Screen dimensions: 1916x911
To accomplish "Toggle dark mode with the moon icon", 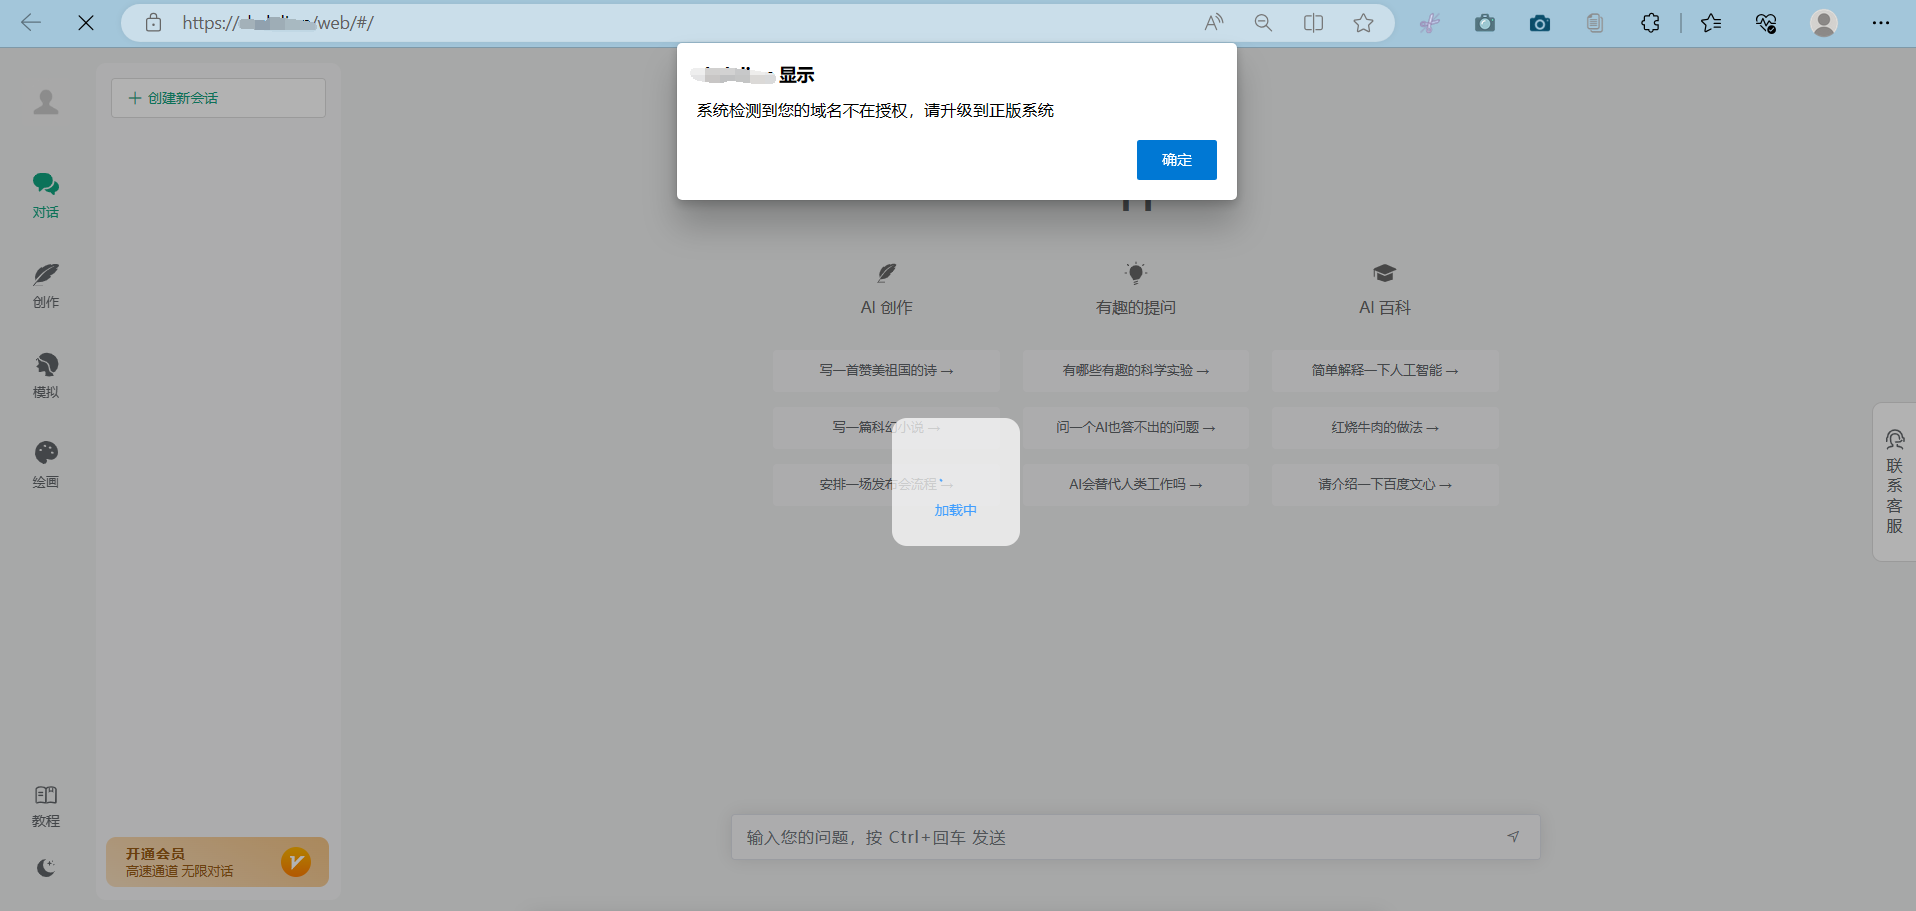I will click(46, 868).
